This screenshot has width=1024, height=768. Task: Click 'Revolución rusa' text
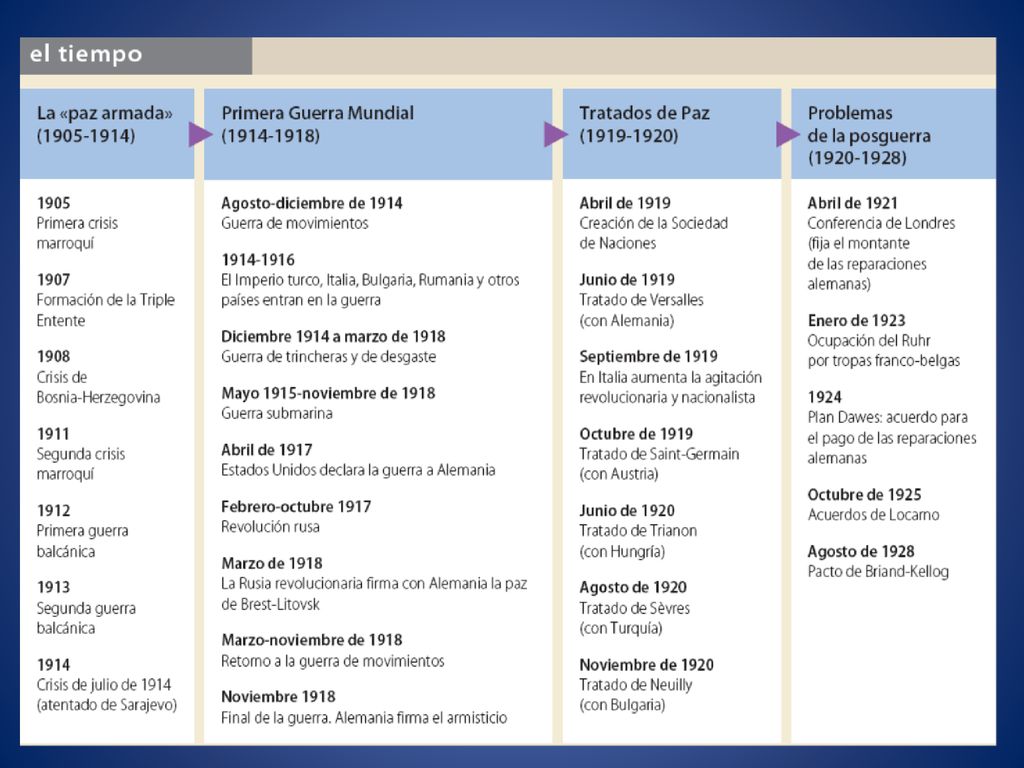[270, 527]
